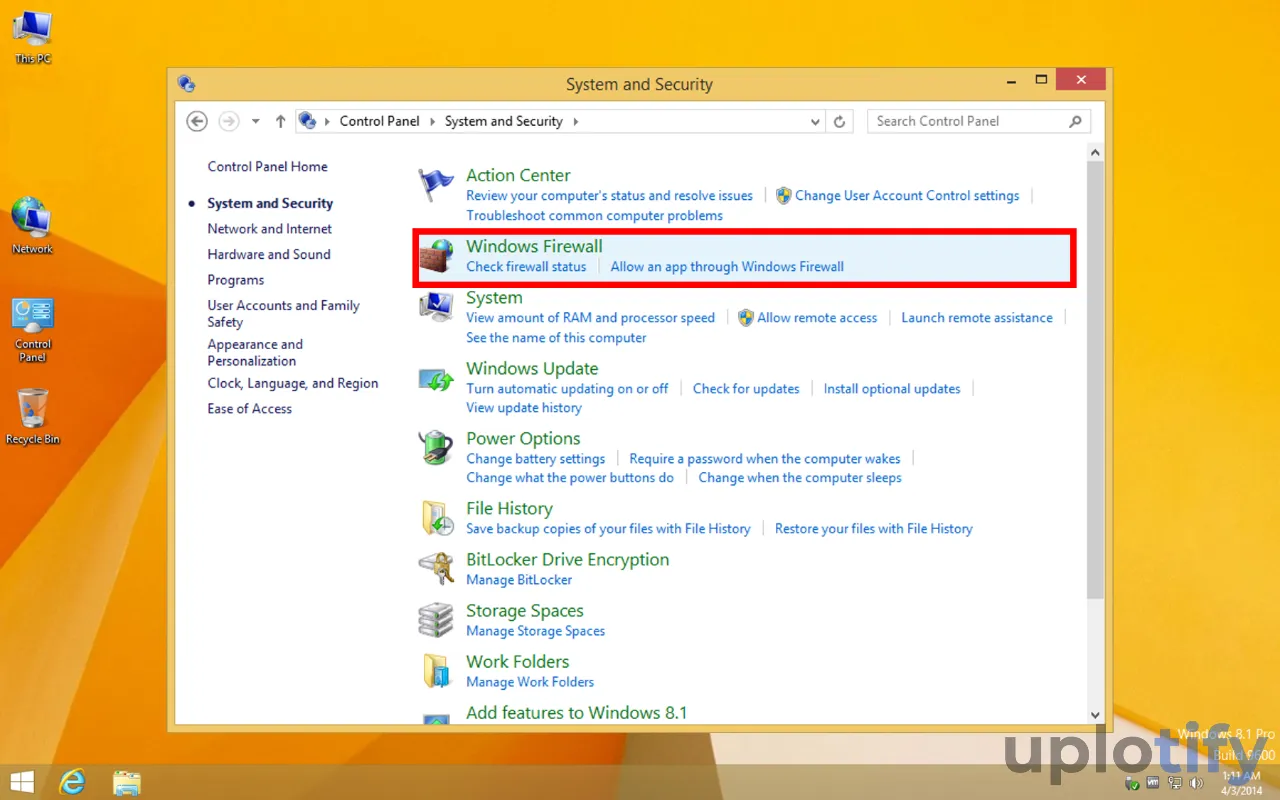Open File Explorer from taskbar
The image size is (1280, 800).
[127, 782]
